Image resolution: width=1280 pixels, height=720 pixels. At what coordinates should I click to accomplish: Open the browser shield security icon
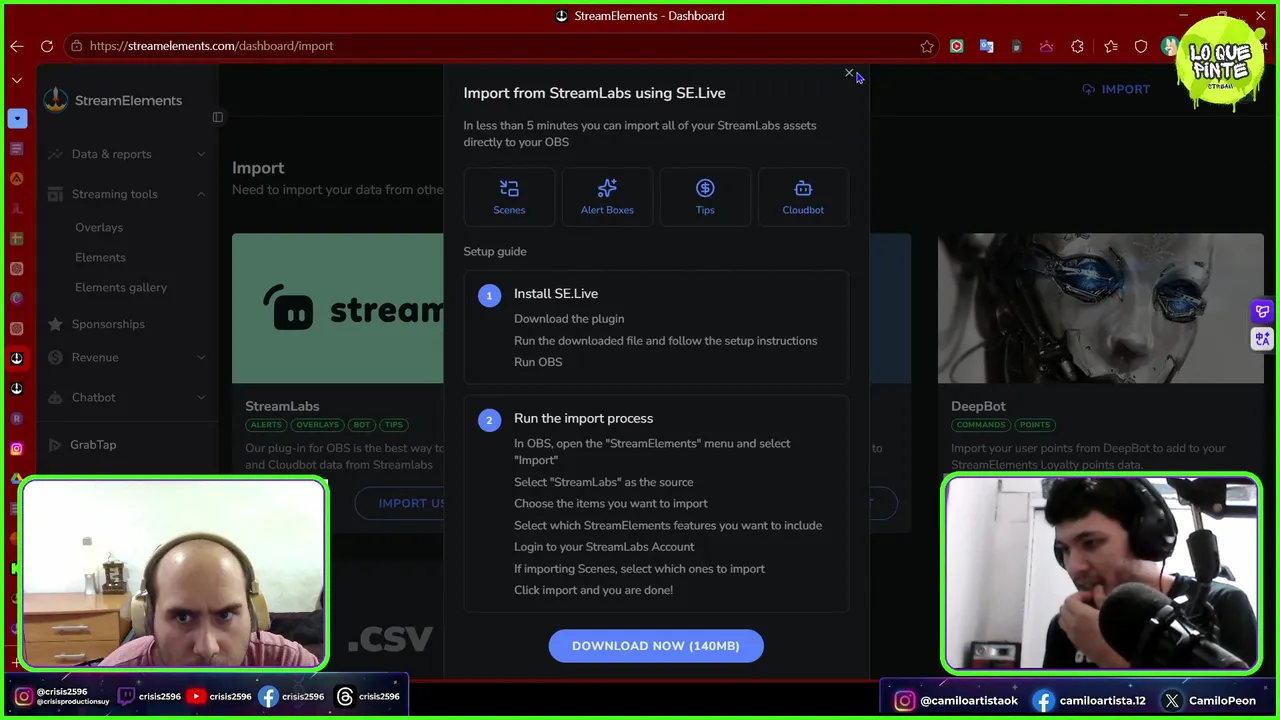(1141, 46)
